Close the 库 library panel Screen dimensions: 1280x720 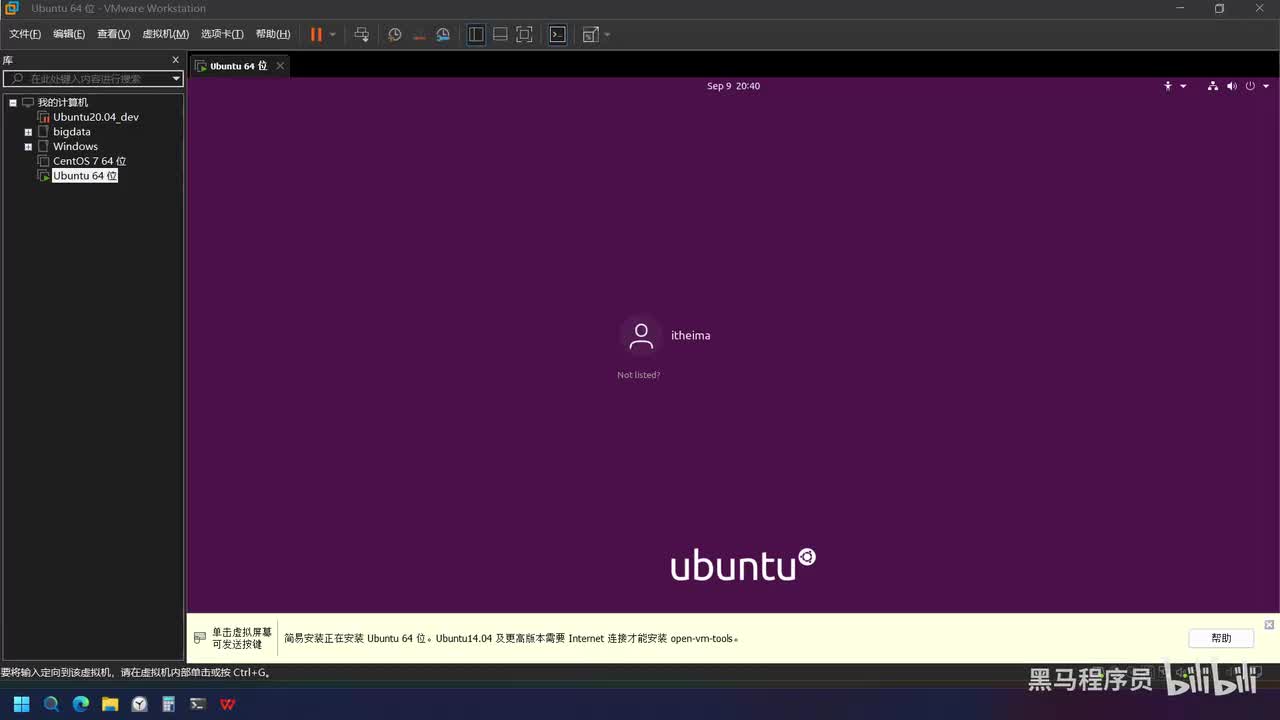[x=176, y=60]
